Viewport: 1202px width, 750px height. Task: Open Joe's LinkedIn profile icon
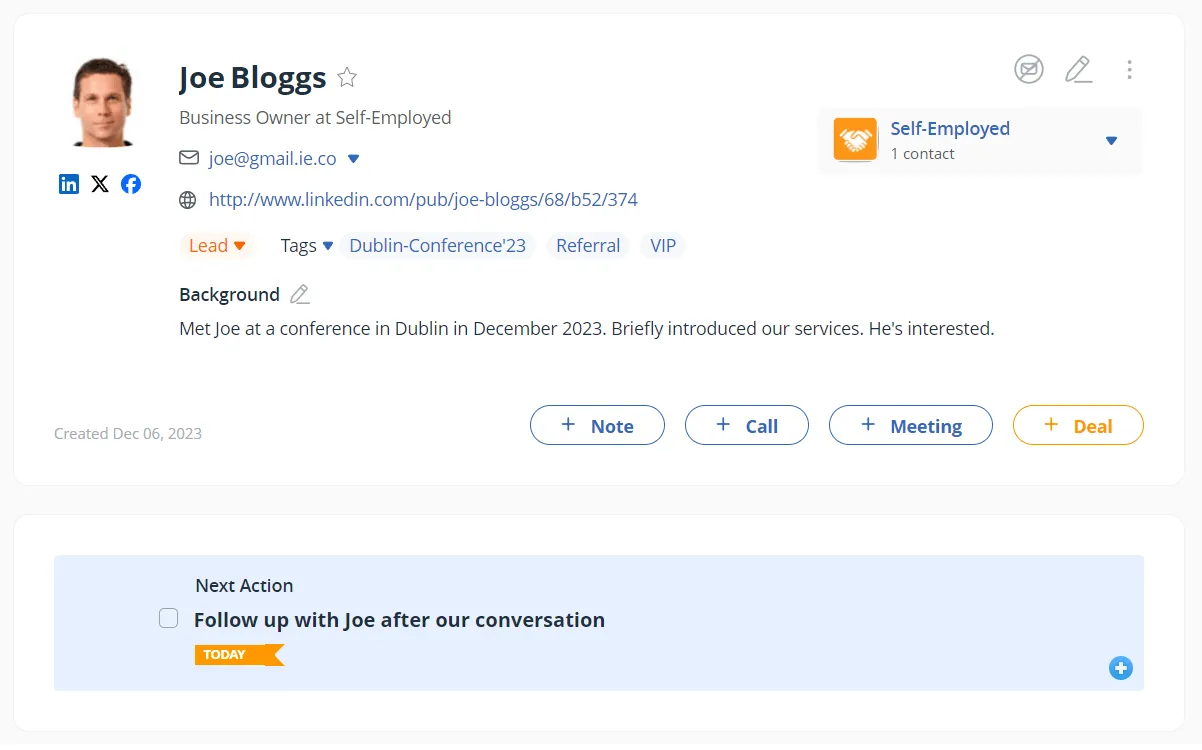pyautogui.click(x=69, y=184)
